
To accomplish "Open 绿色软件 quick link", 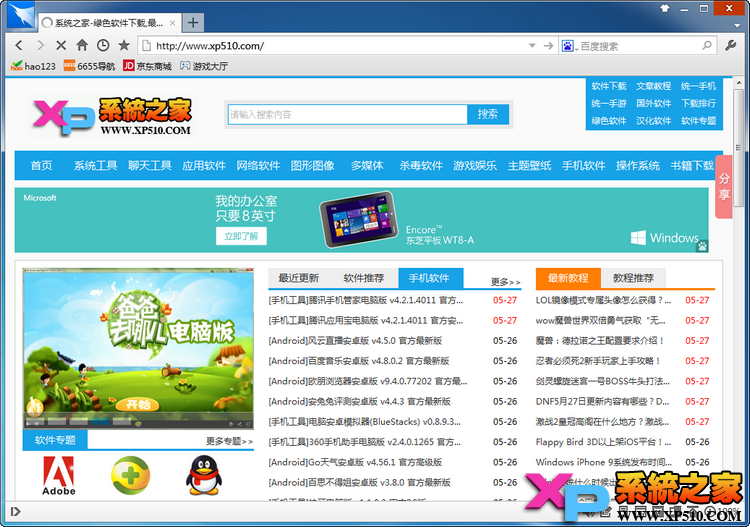I will 608,121.
